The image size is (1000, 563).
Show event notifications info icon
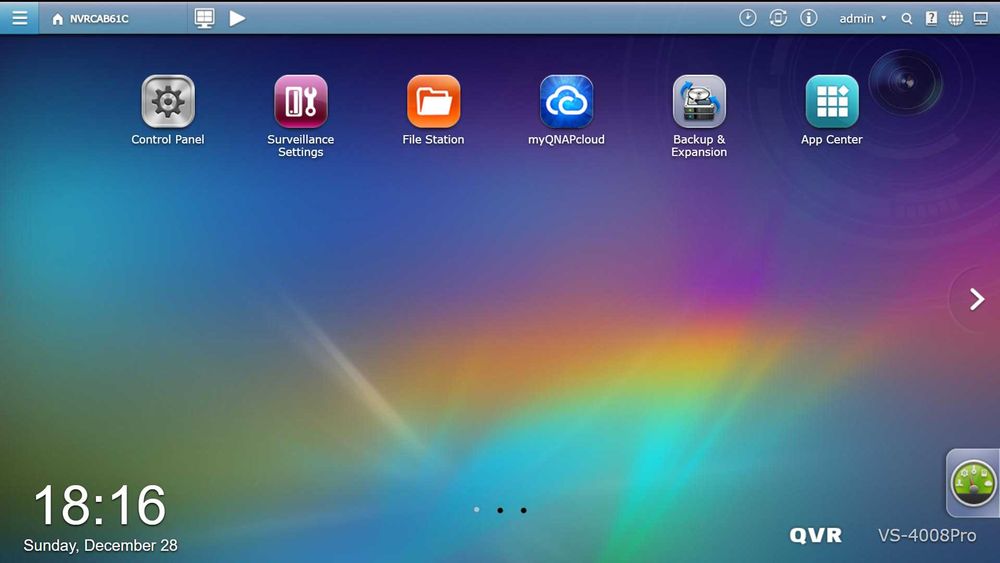pos(809,18)
